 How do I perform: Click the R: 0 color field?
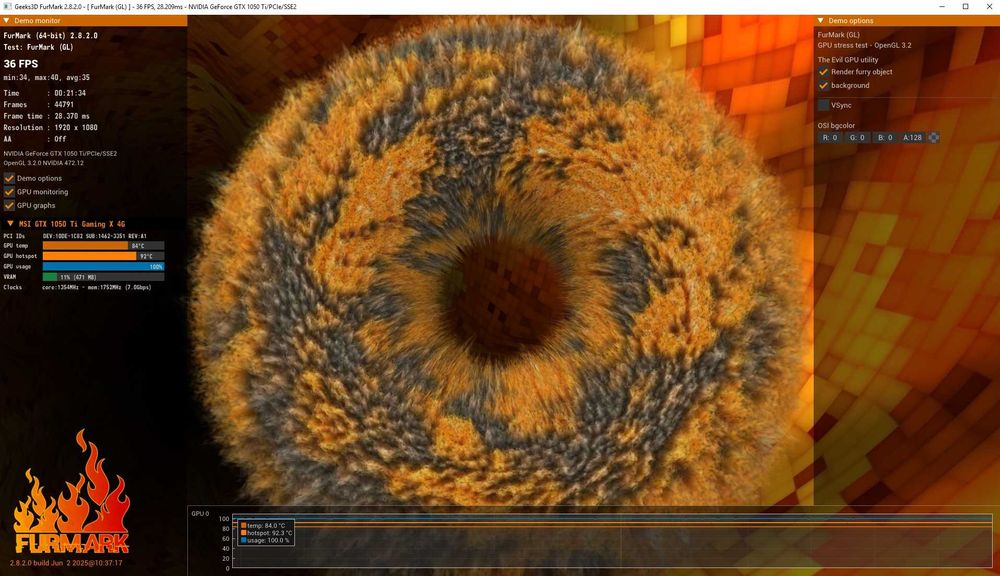click(x=830, y=138)
